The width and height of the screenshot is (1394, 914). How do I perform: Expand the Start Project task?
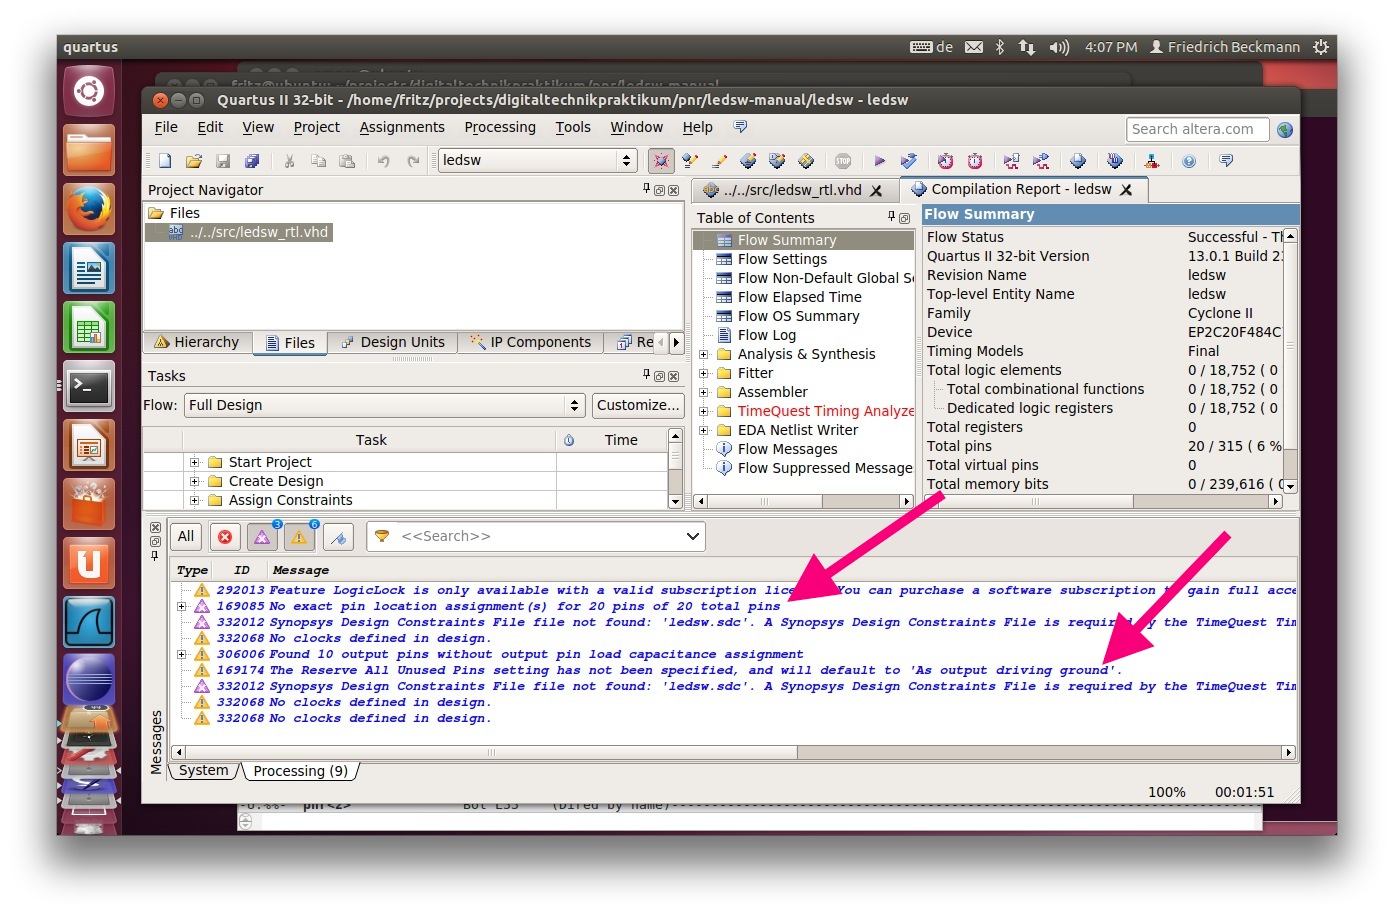194,462
